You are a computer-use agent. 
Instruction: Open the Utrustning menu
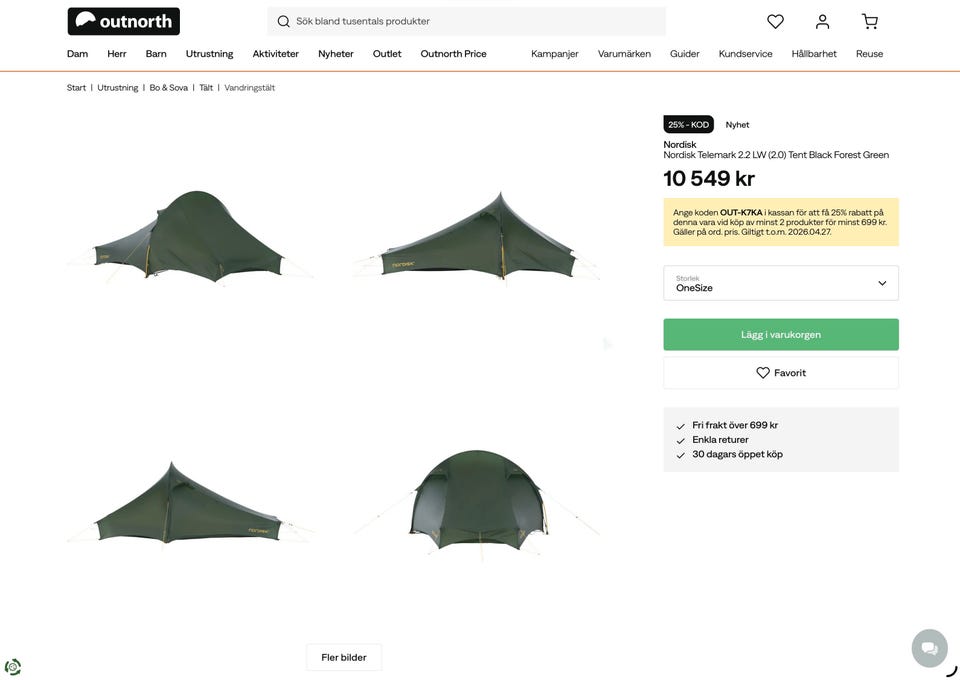209,54
